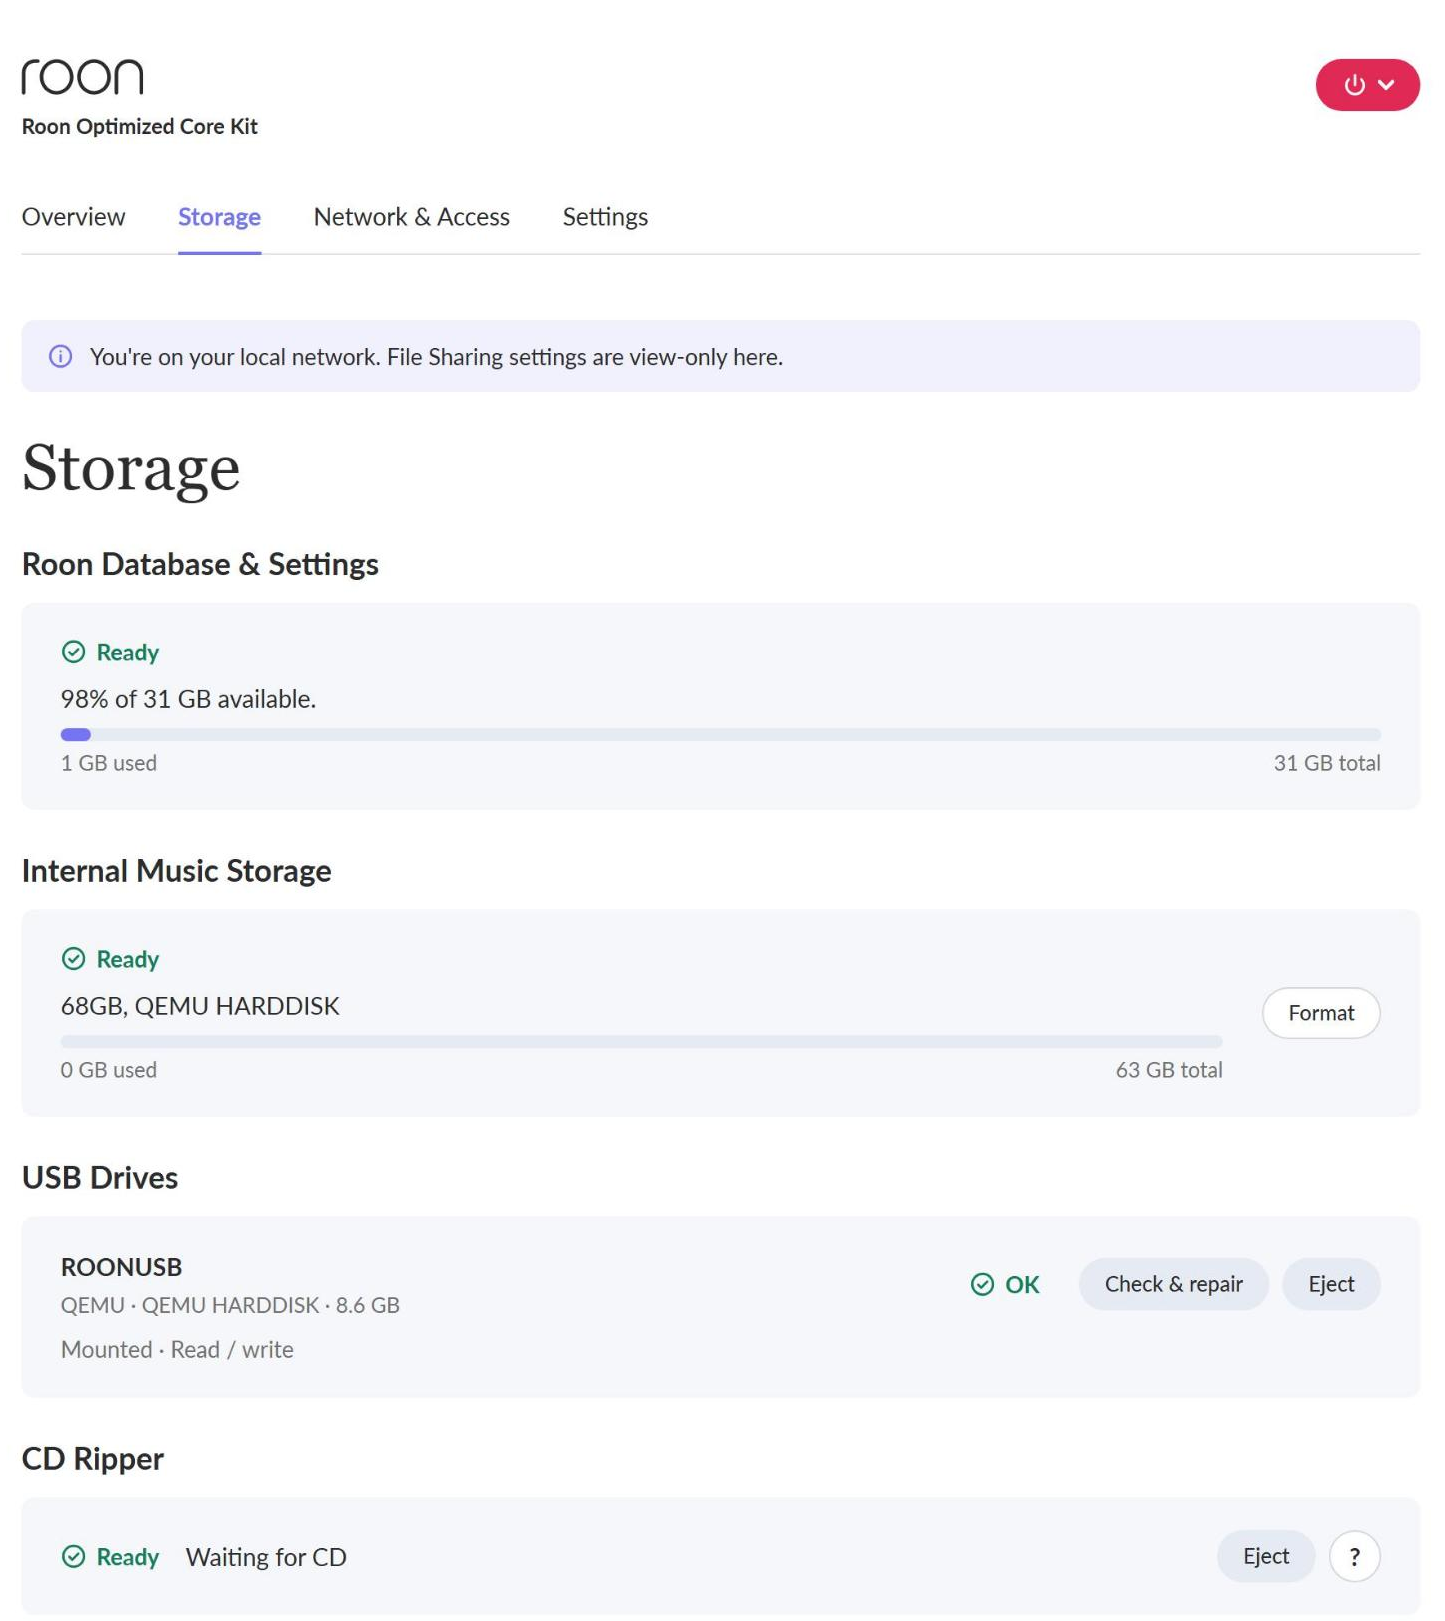Open the CD Ripper help question mark

click(1355, 1557)
